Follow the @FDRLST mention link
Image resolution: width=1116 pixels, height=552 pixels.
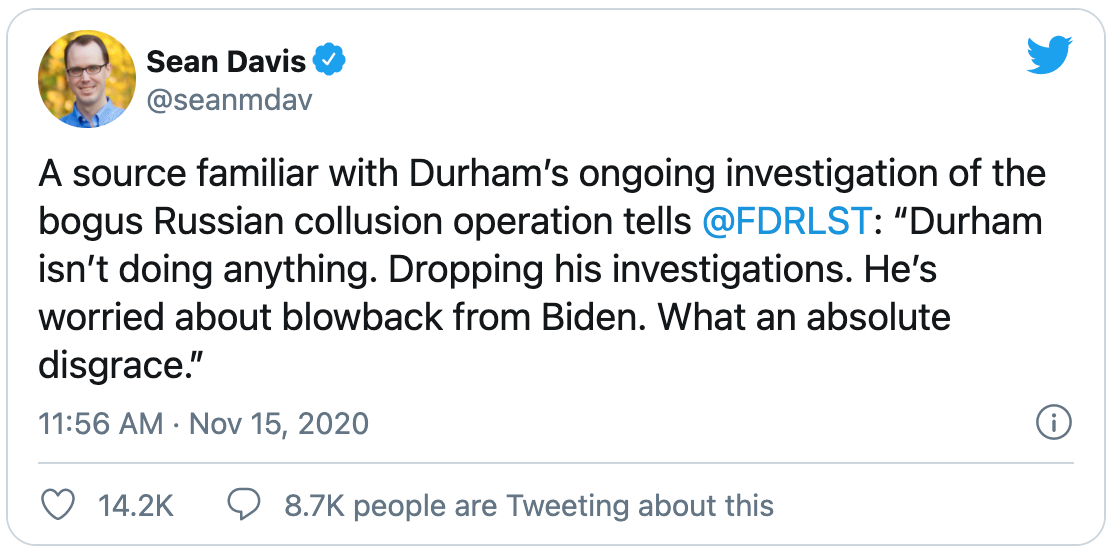(x=786, y=222)
